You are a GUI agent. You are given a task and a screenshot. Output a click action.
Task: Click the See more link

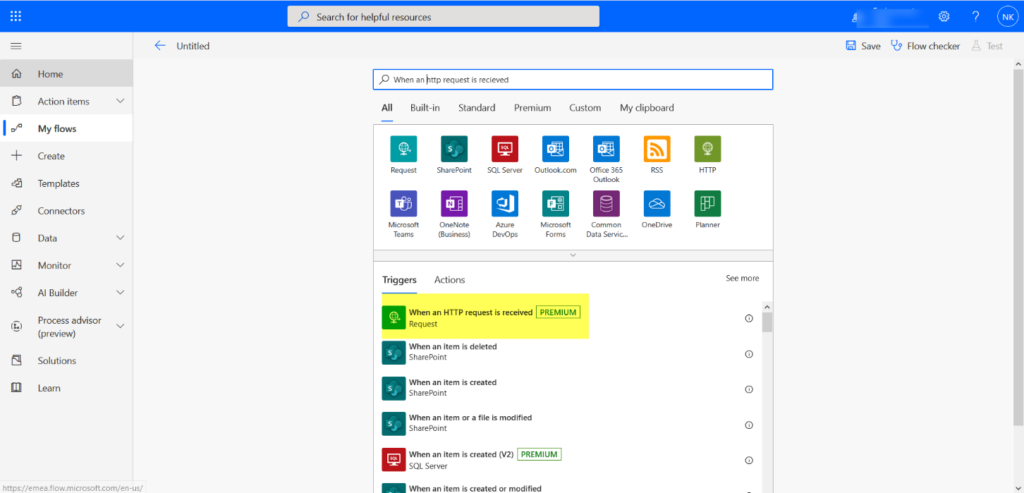click(x=743, y=278)
